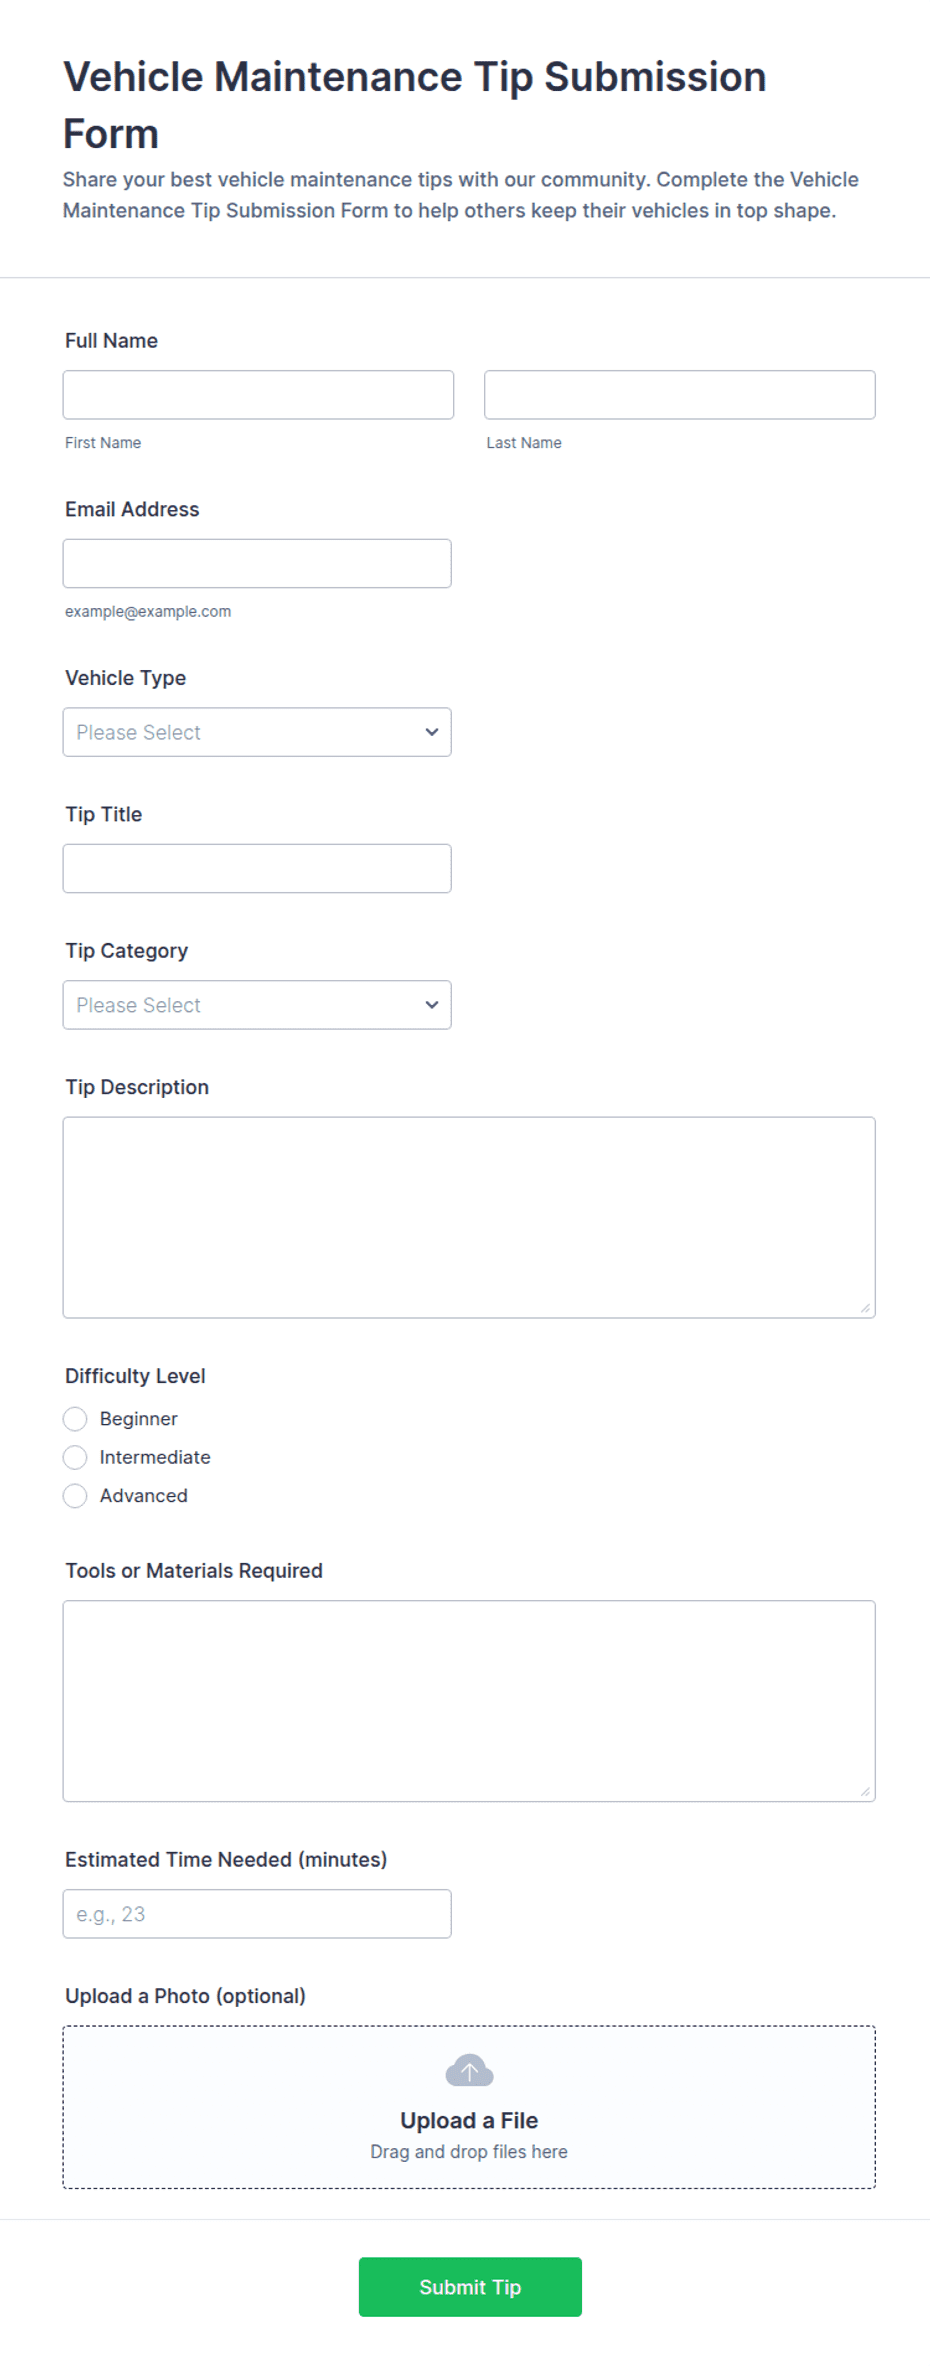Select the Beginner difficulty radio button
This screenshot has width=930, height=2366.
point(75,1419)
